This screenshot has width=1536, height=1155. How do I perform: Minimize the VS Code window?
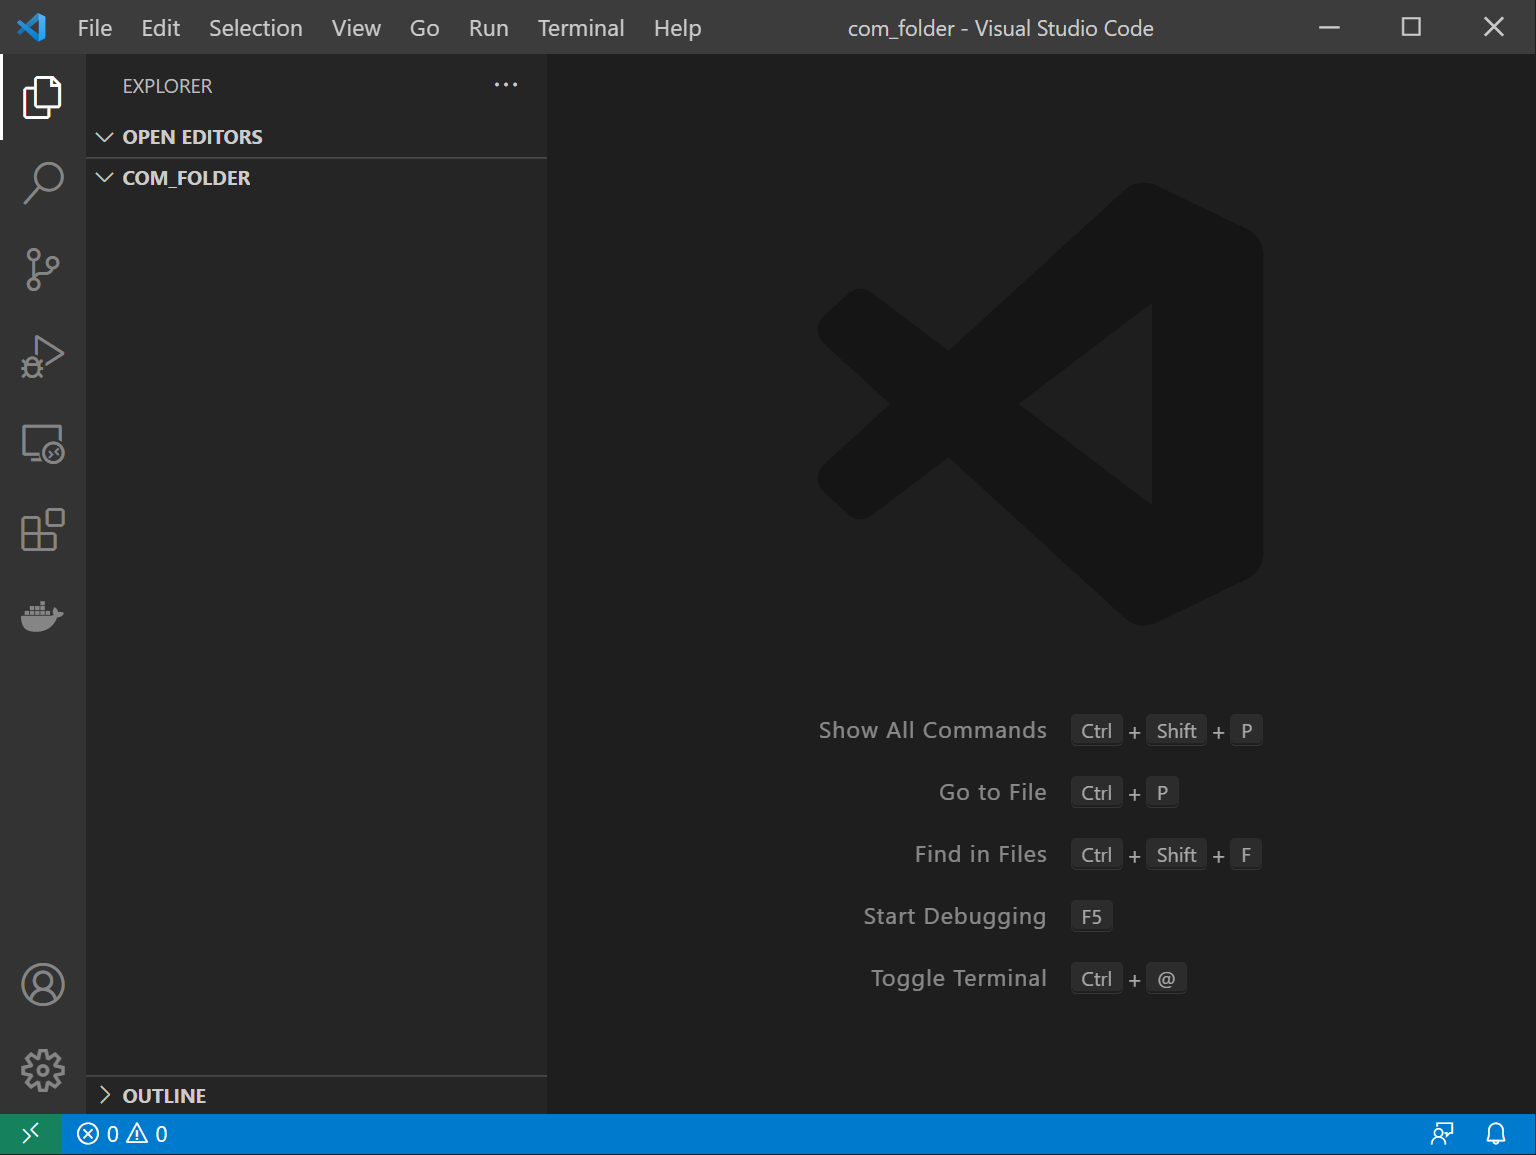coord(1329,27)
